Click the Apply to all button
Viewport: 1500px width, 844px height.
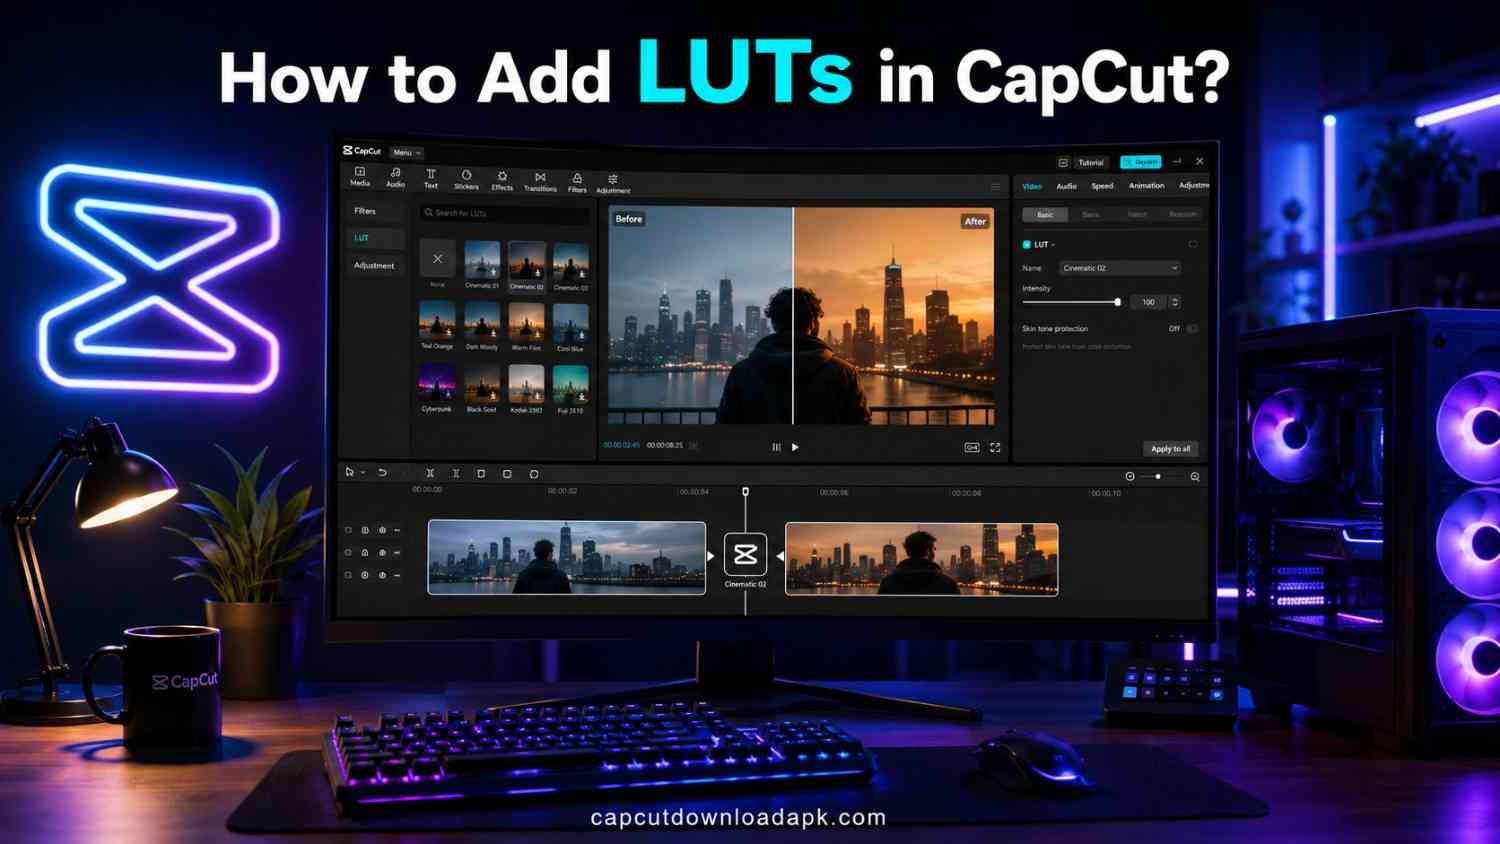pos(1170,449)
